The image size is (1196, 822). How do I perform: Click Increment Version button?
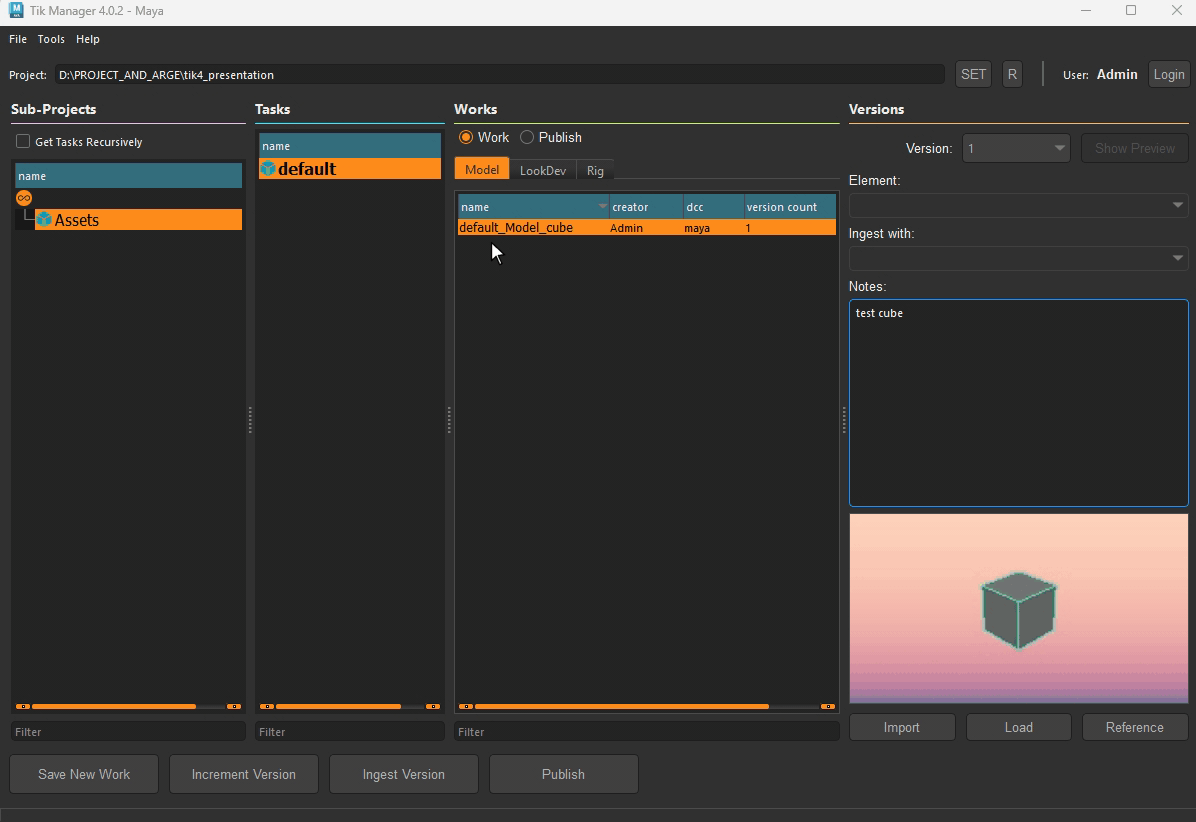(243, 774)
